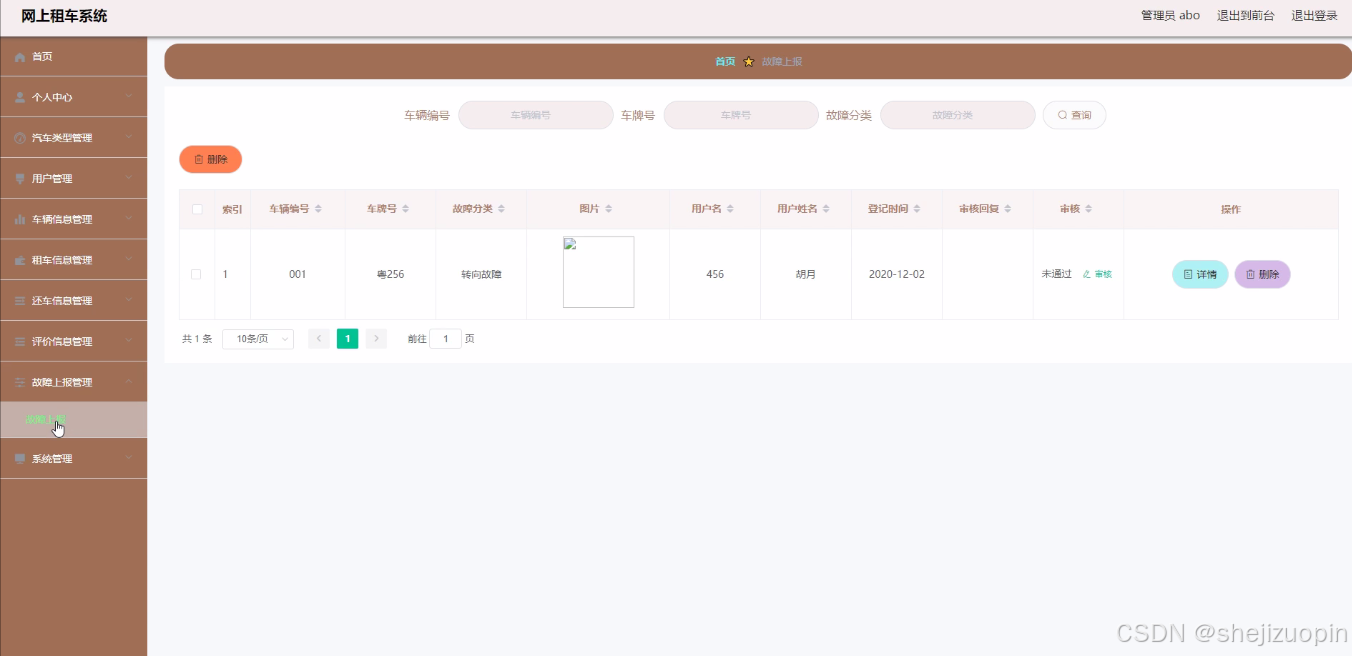
Task: Click page number 1 in pagination
Action: pos(347,339)
